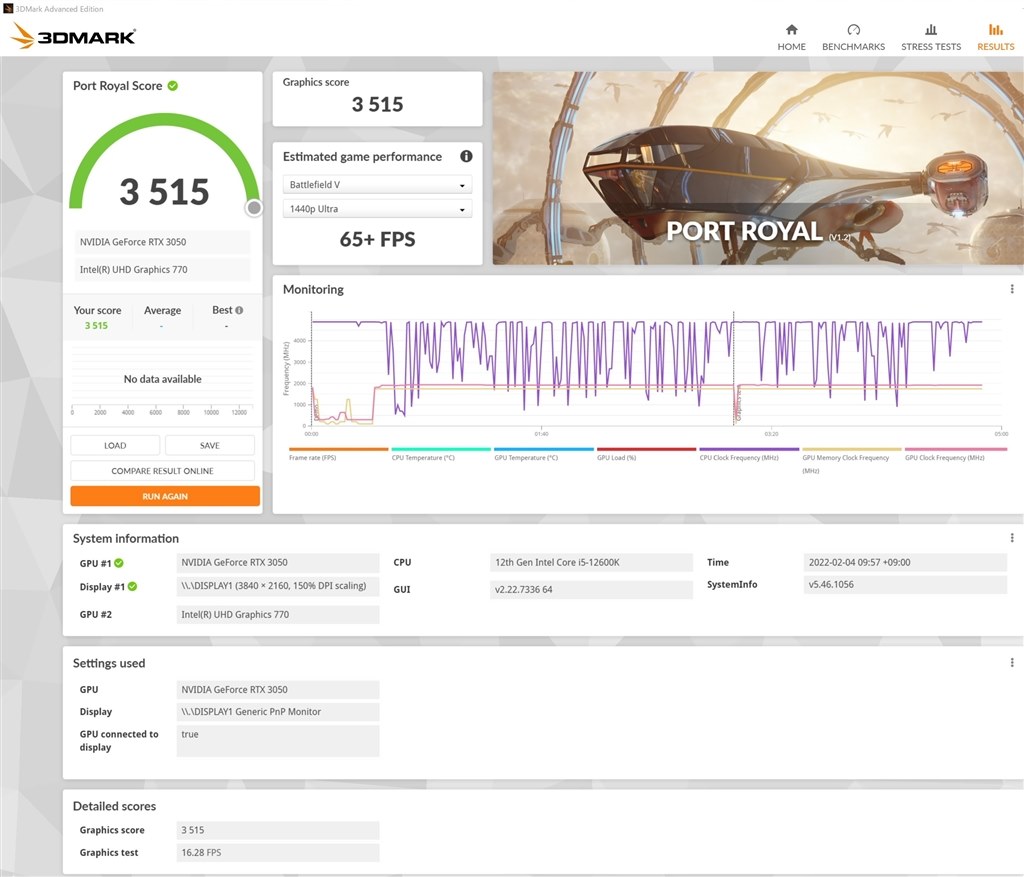Open the Settings used three-dot menu
This screenshot has width=1024, height=877.
click(x=1012, y=662)
